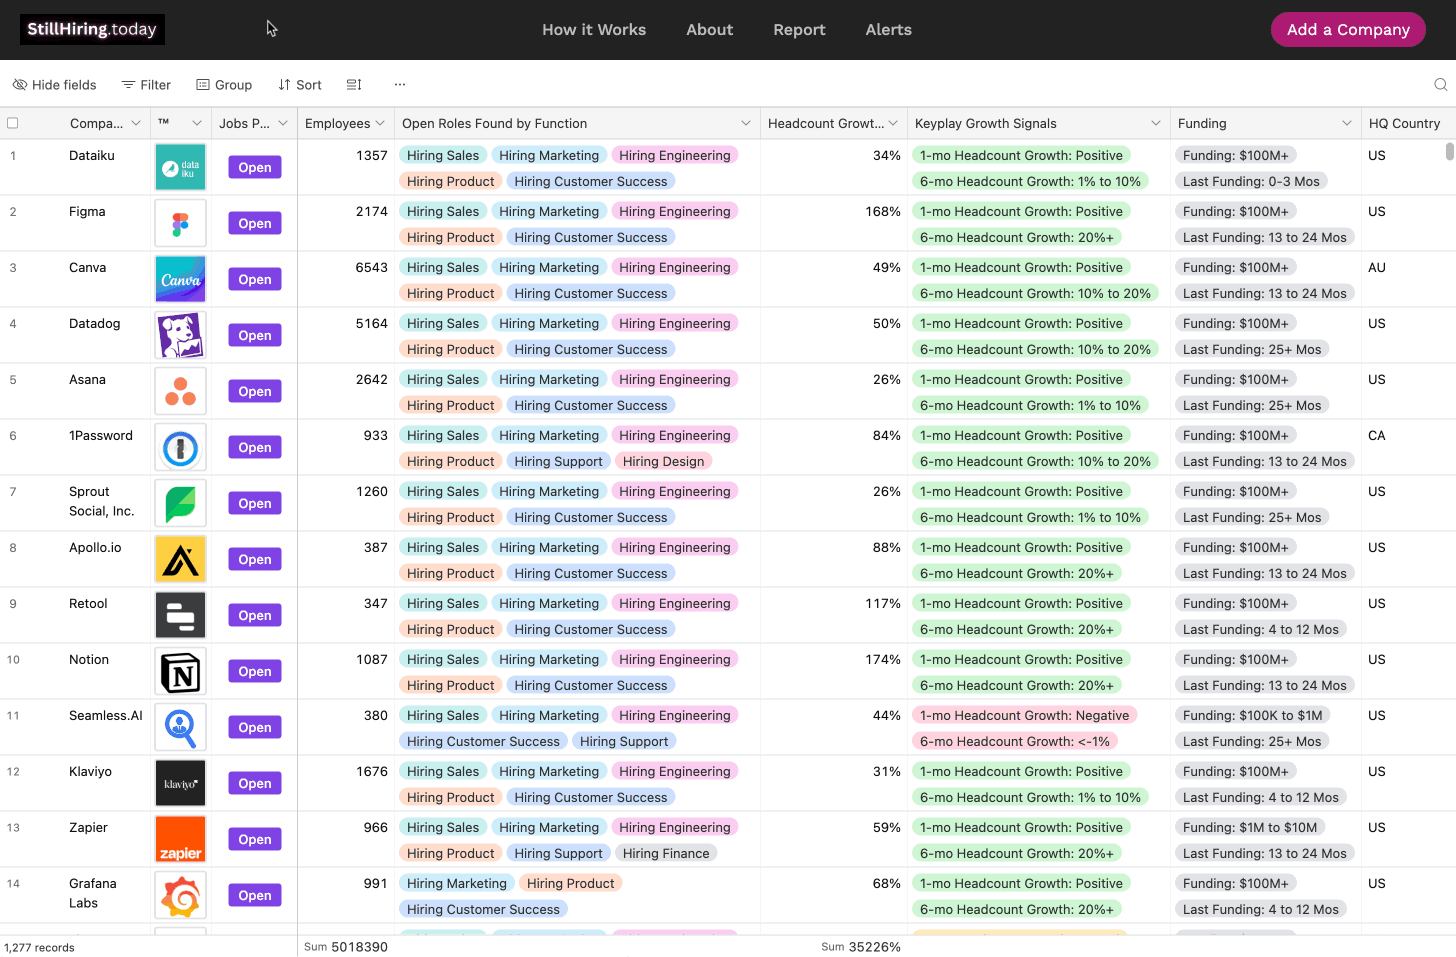Viewport: 1456px width, 957px height.
Task: Open the more options ellipsis
Action: pyautogui.click(x=400, y=85)
